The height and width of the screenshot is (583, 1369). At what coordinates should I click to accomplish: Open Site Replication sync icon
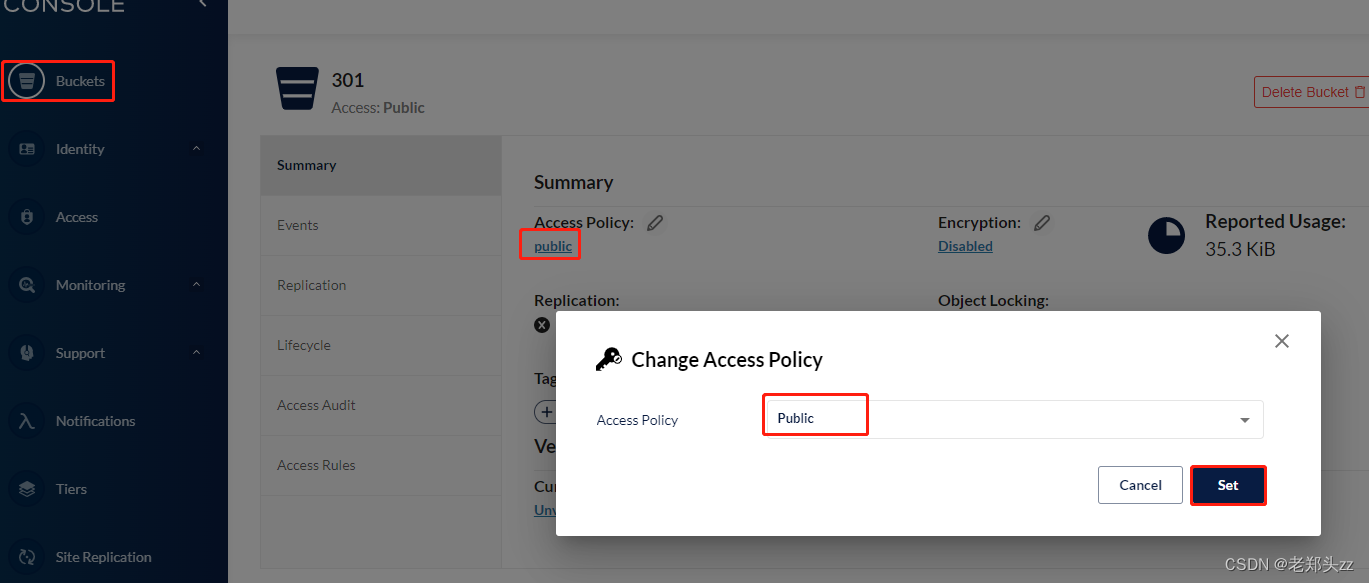click(x=27, y=557)
